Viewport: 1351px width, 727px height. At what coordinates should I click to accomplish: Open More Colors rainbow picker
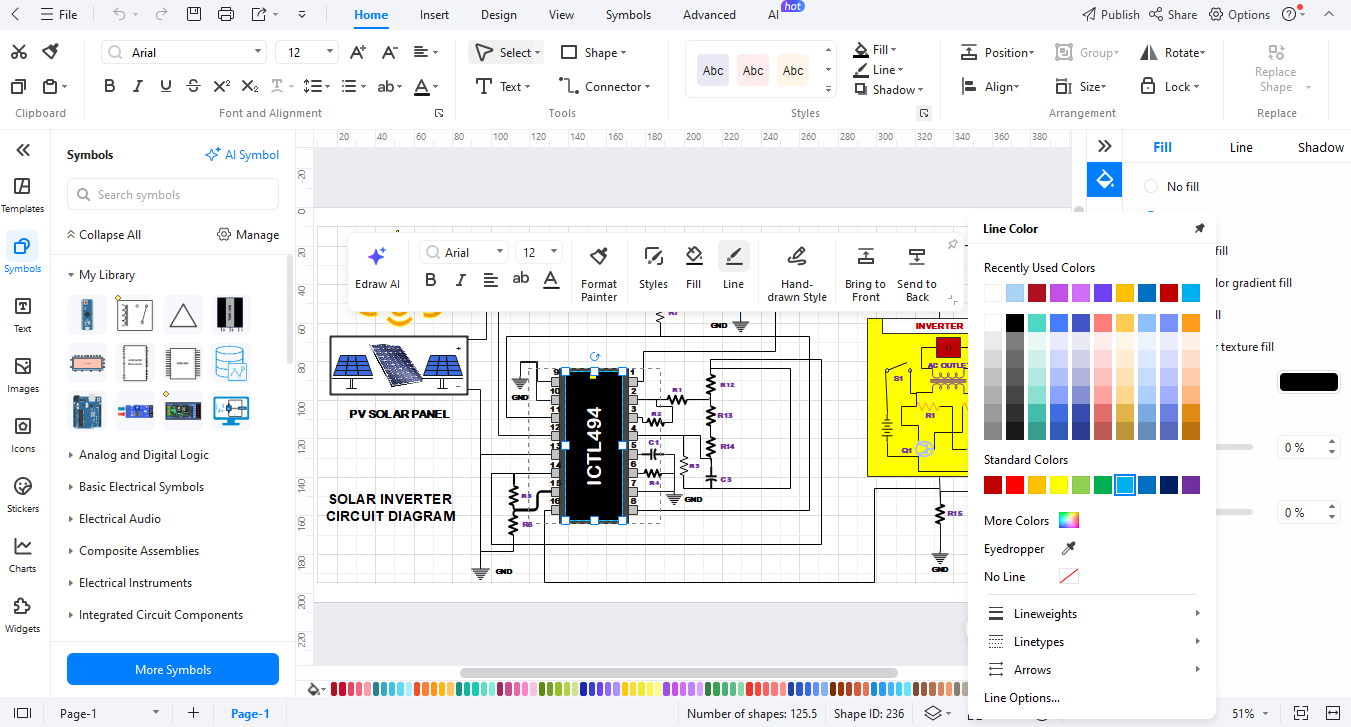(x=1069, y=520)
